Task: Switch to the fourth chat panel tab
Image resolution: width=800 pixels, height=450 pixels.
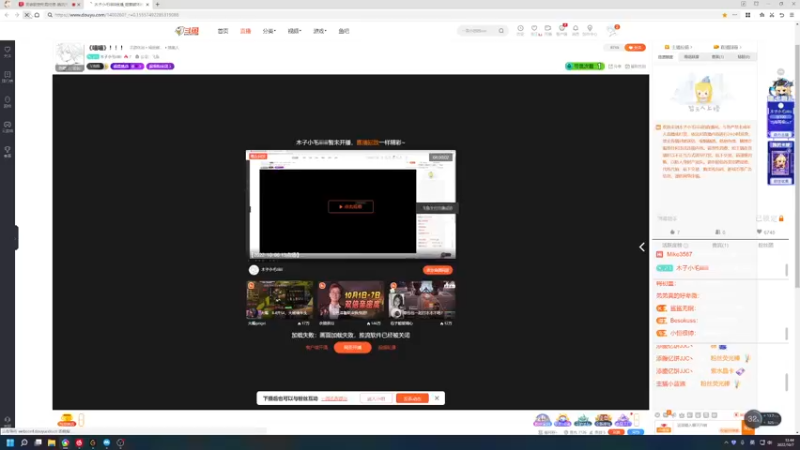Action: (x=744, y=57)
